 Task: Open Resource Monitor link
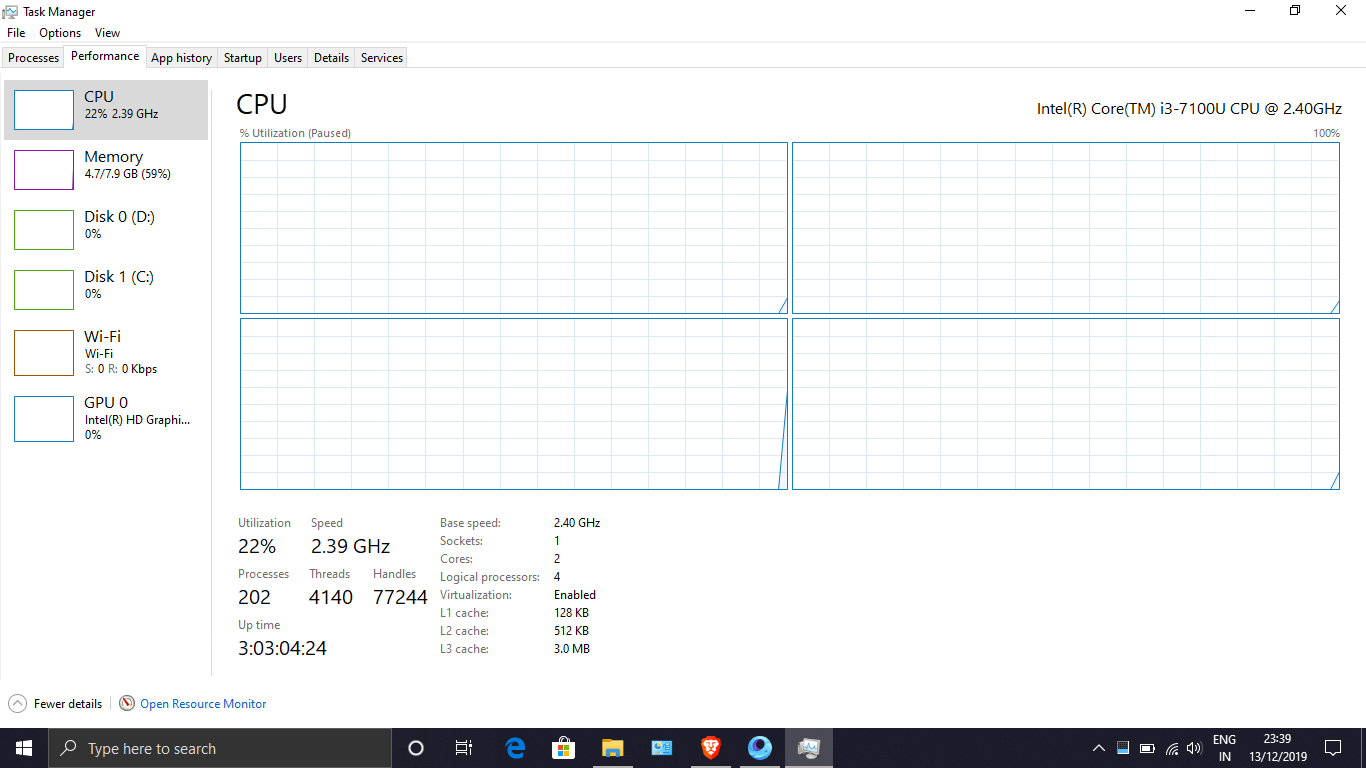(203, 704)
